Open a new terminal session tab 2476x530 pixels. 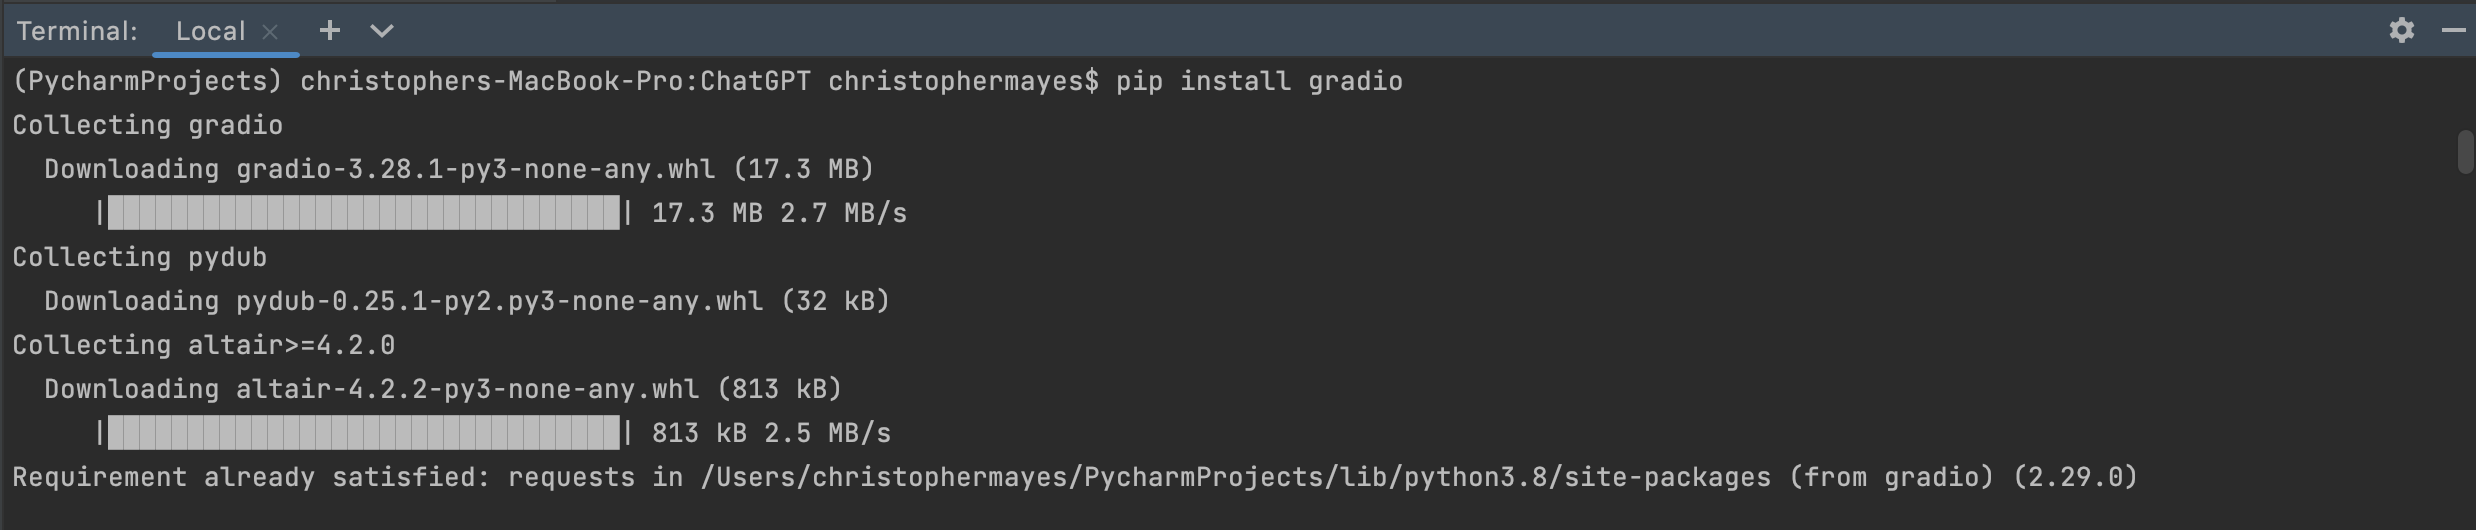[x=329, y=31]
